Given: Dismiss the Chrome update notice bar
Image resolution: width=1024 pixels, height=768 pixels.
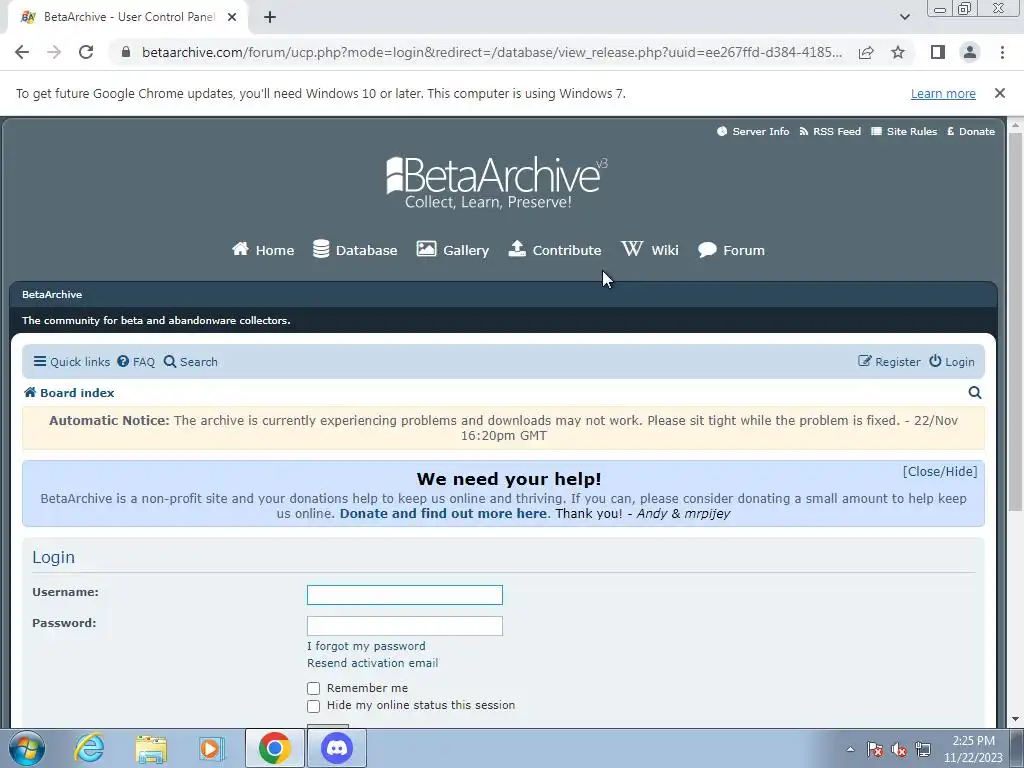Looking at the screenshot, I should click(999, 93).
